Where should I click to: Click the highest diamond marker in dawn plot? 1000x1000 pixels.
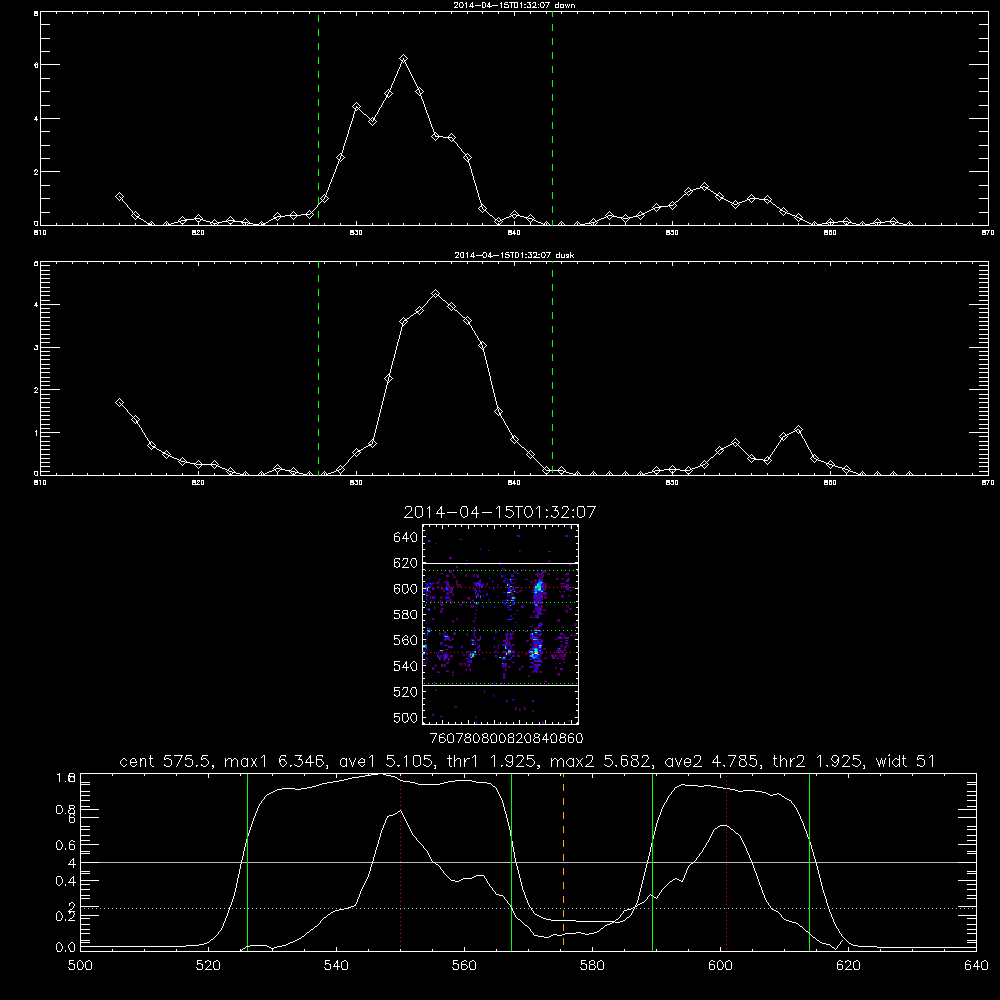click(x=403, y=59)
